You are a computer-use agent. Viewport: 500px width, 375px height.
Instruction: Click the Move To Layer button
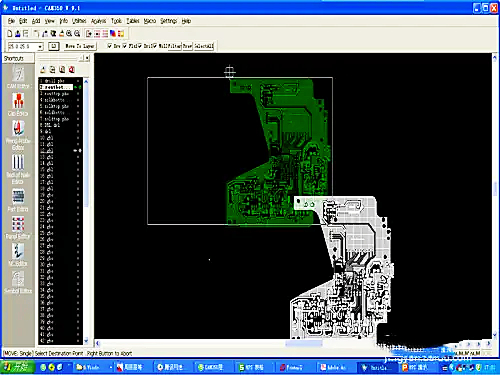coord(80,46)
